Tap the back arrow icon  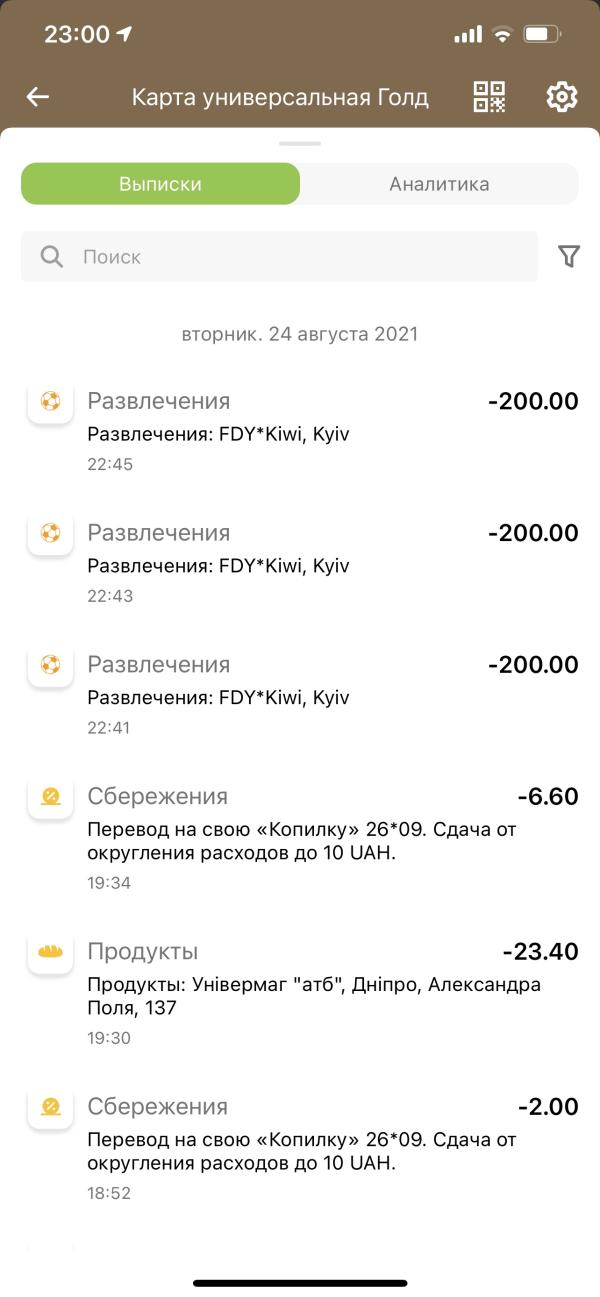(x=38, y=97)
